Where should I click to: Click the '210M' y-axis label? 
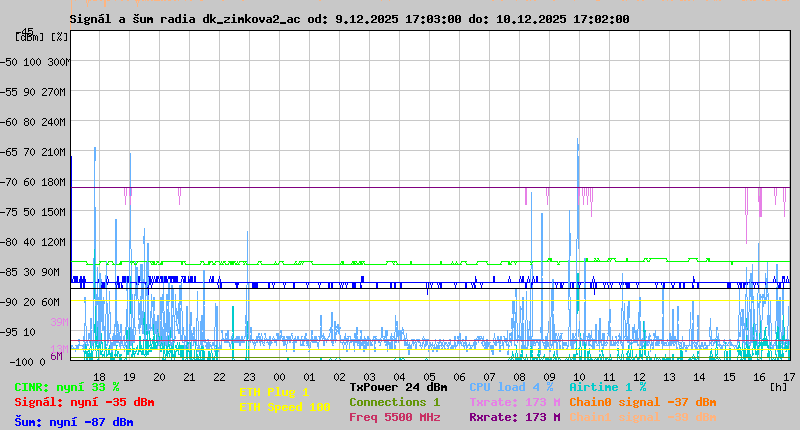coord(54,153)
